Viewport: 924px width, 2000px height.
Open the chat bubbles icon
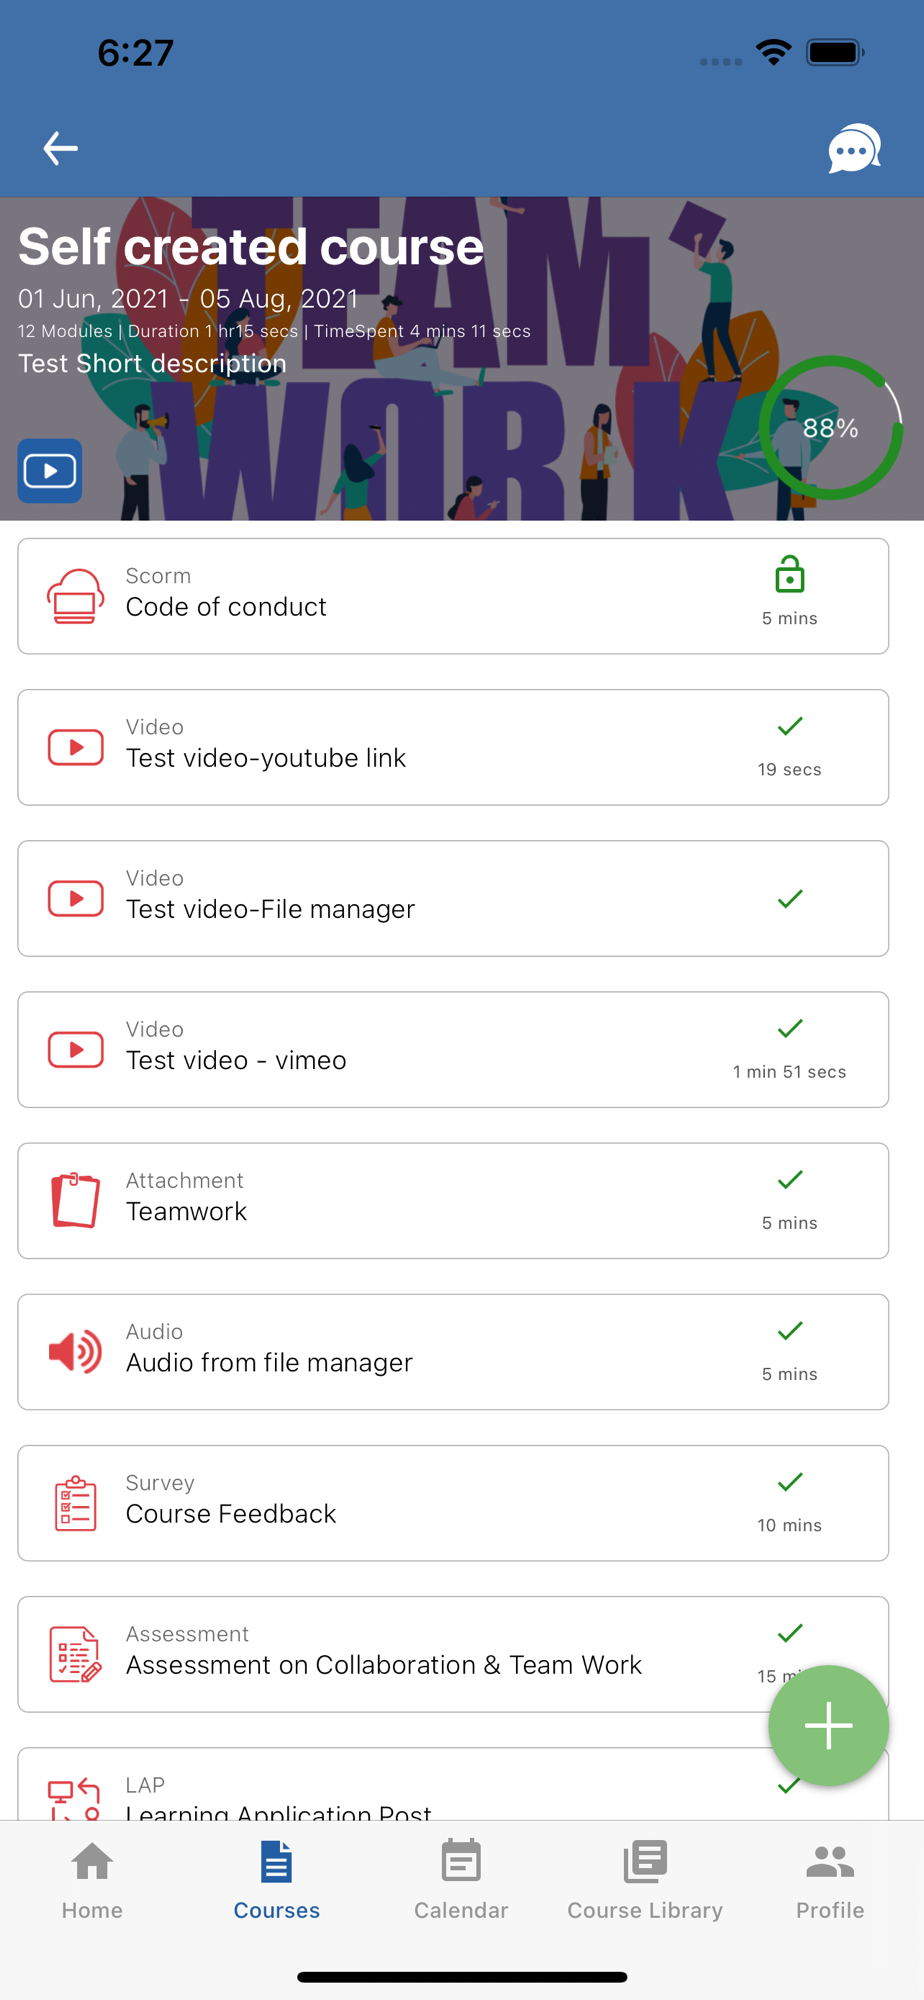pyautogui.click(x=854, y=149)
